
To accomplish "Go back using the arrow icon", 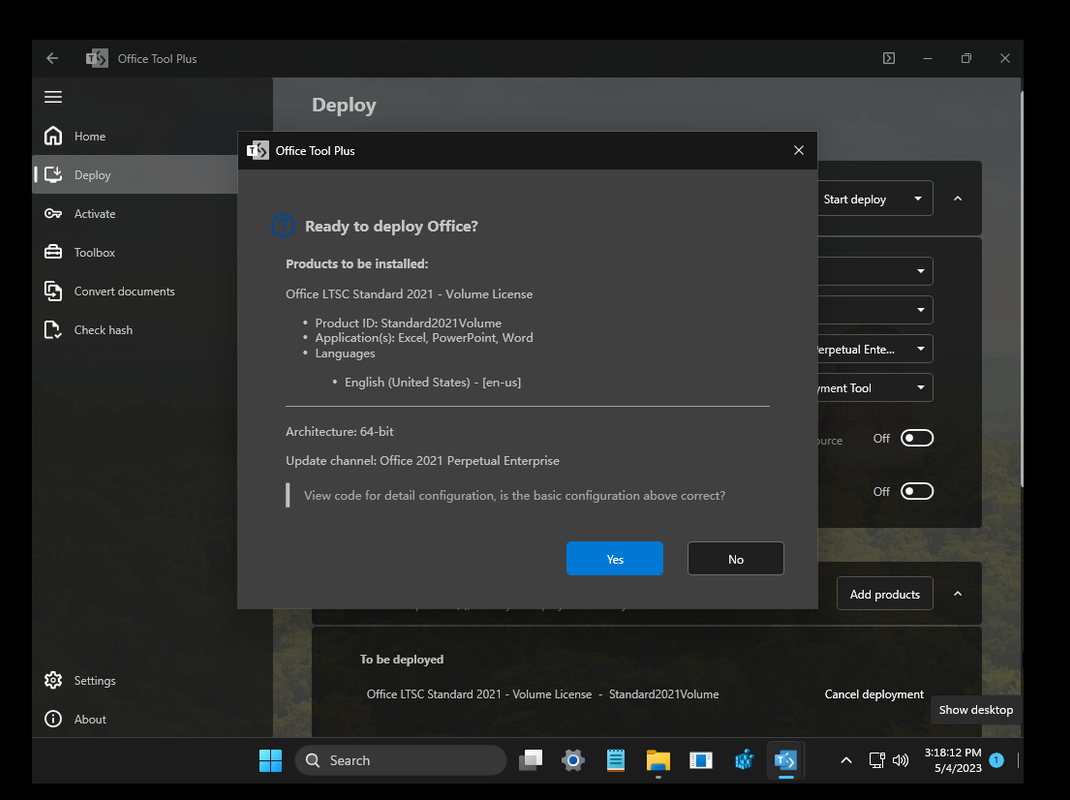I will coord(53,59).
